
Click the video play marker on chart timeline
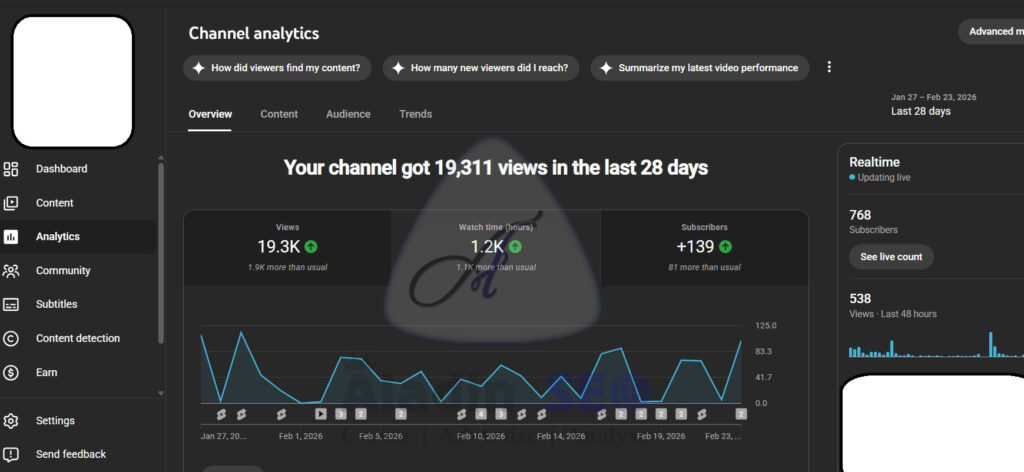coord(321,413)
